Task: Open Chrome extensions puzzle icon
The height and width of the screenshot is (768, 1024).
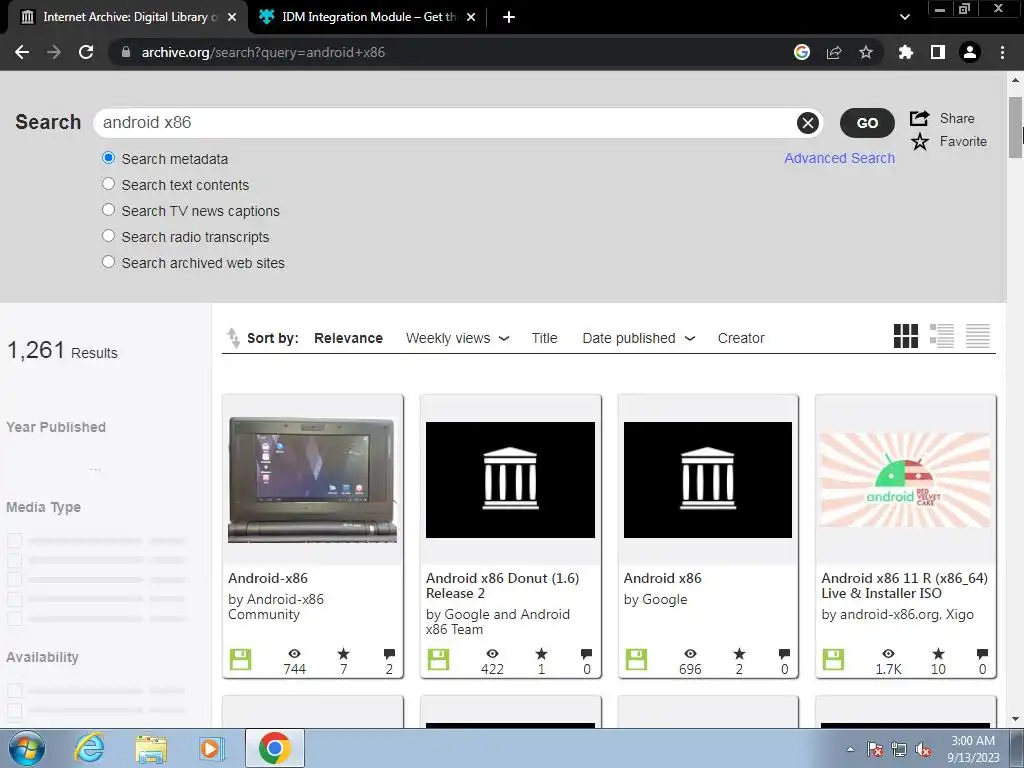Action: [x=906, y=52]
